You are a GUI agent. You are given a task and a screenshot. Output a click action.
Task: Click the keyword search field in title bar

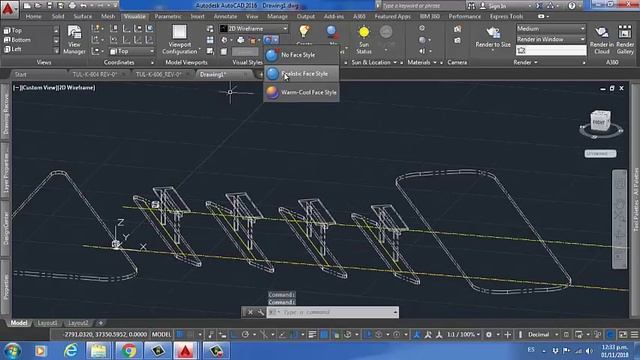(x=423, y=6)
